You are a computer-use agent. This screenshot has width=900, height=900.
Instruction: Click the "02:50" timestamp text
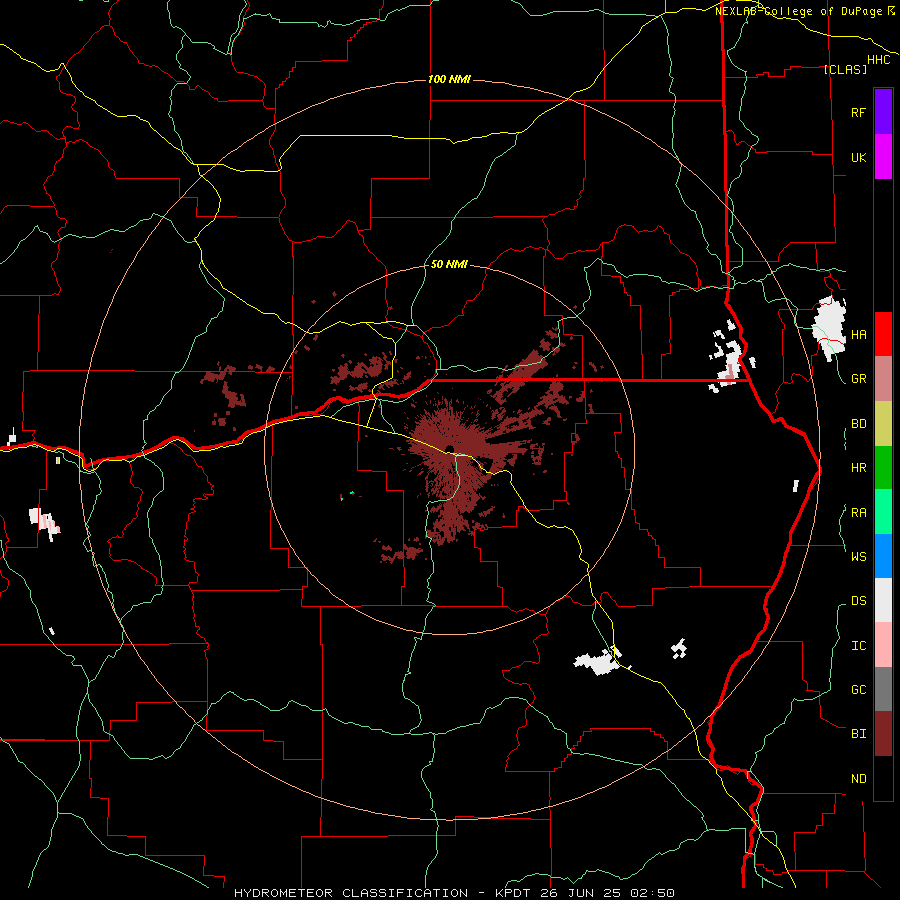coord(652,893)
